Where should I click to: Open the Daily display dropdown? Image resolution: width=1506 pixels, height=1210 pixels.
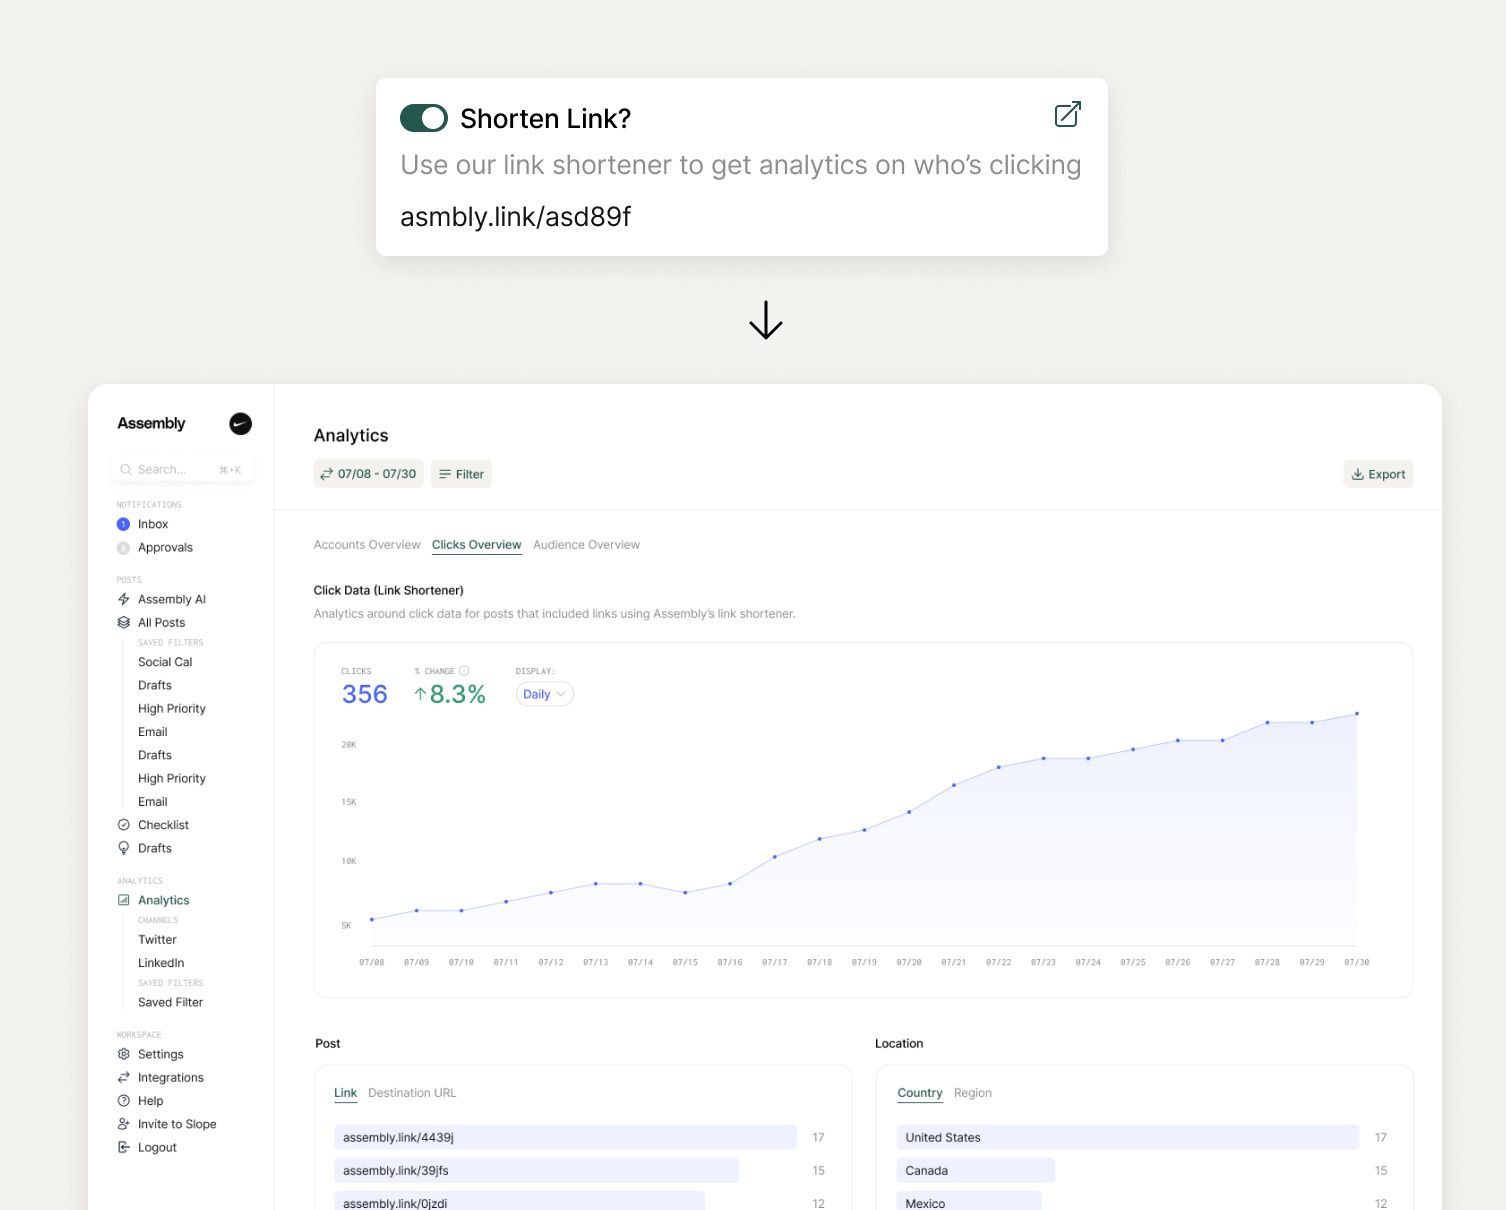pos(545,694)
